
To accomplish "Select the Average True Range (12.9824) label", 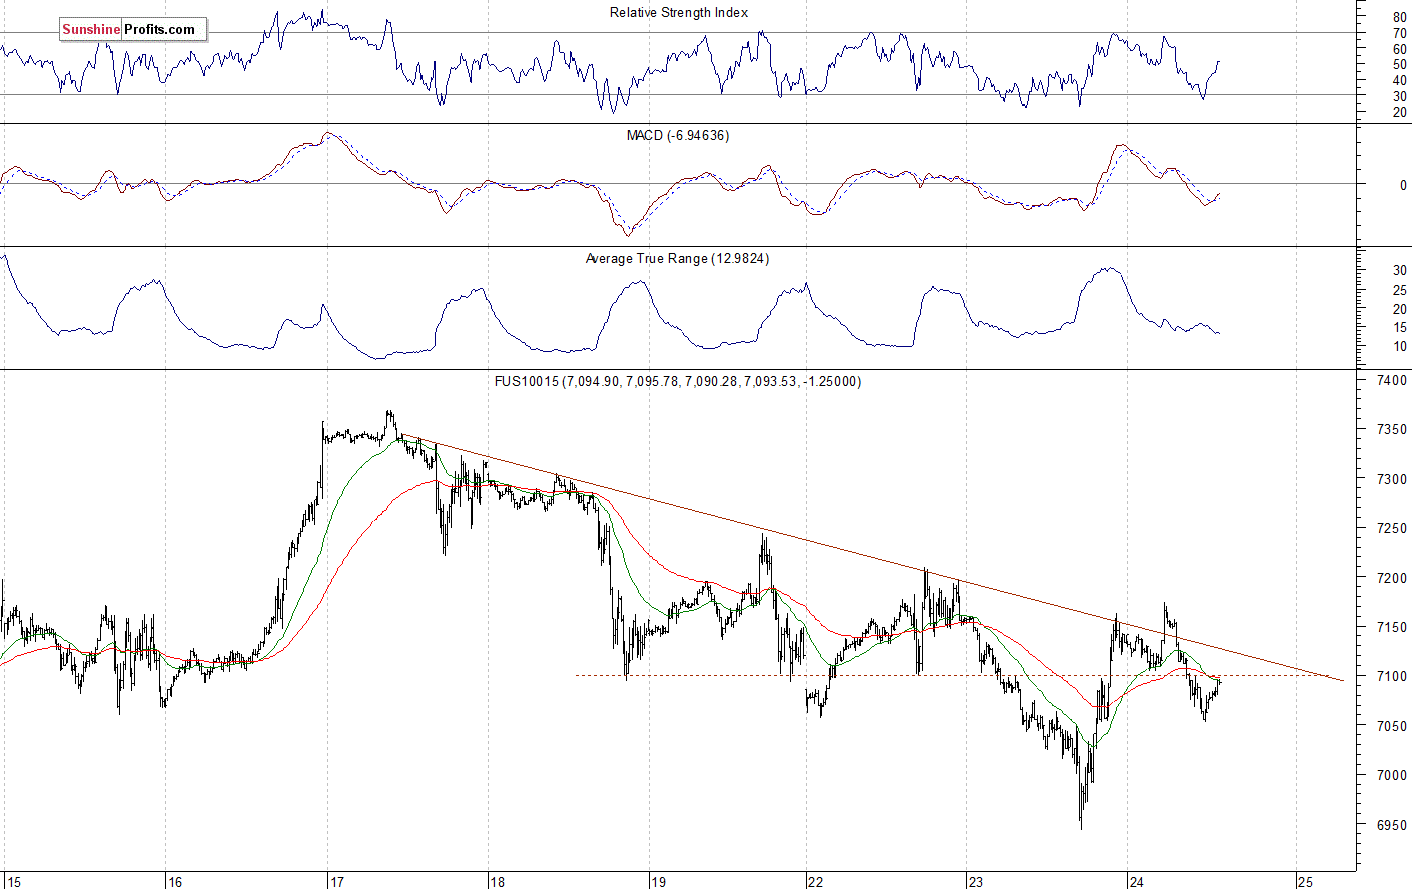I will [x=677, y=258].
